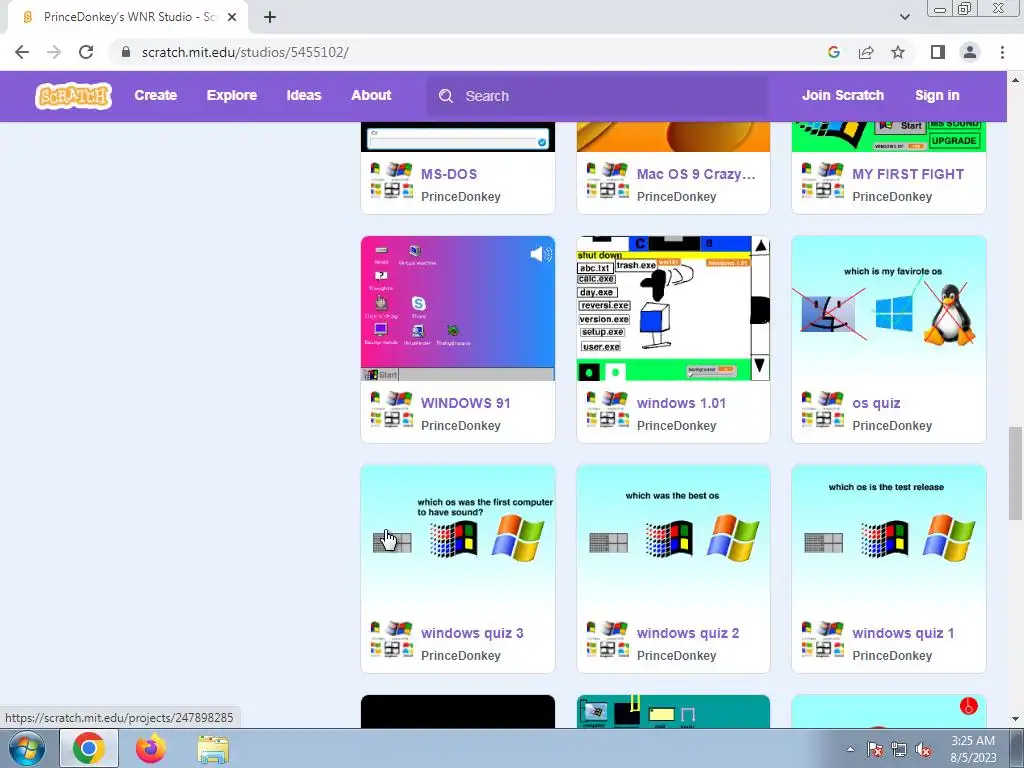
Task: Bookmark this page with star icon
Action: [x=898, y=52]
